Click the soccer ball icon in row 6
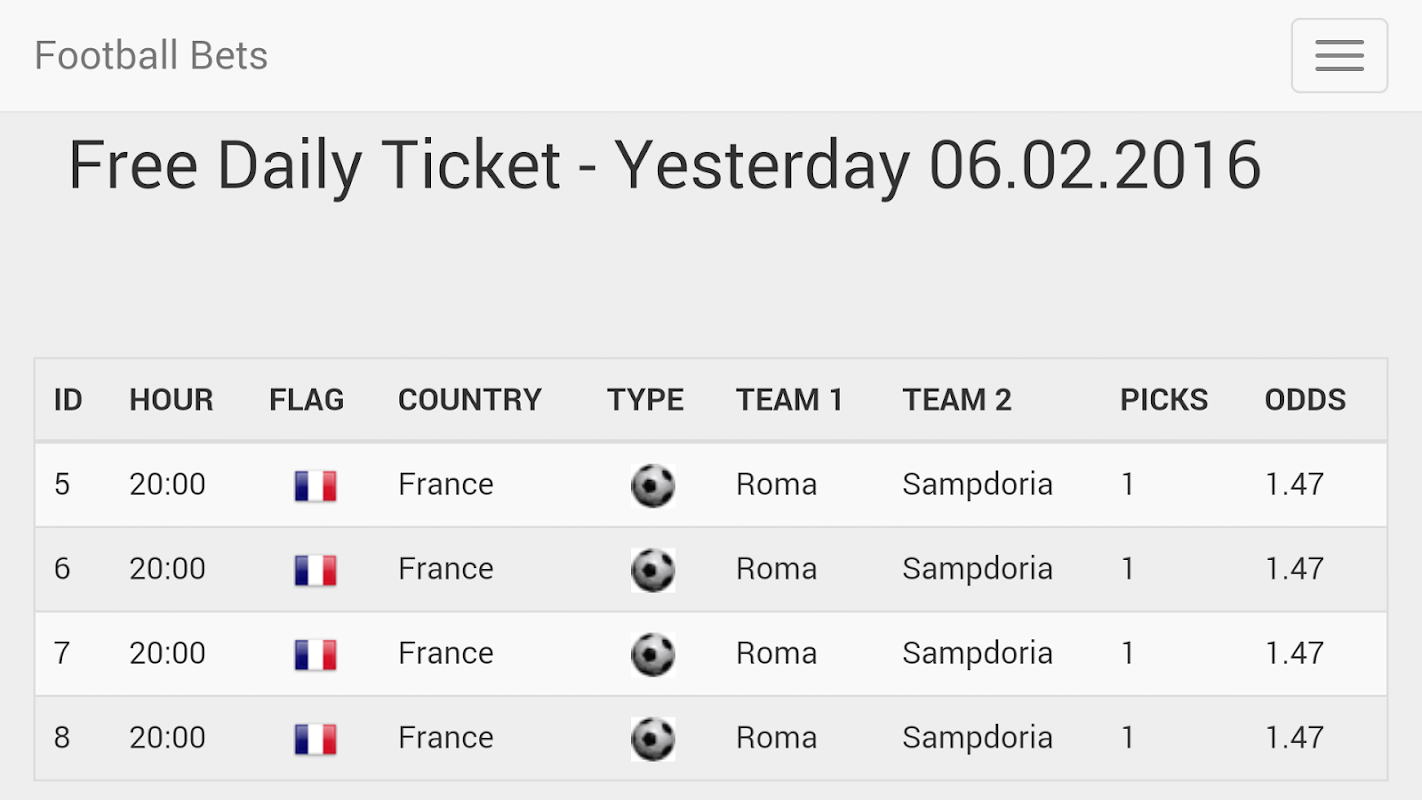1422x800 pixels. point(653,570)
